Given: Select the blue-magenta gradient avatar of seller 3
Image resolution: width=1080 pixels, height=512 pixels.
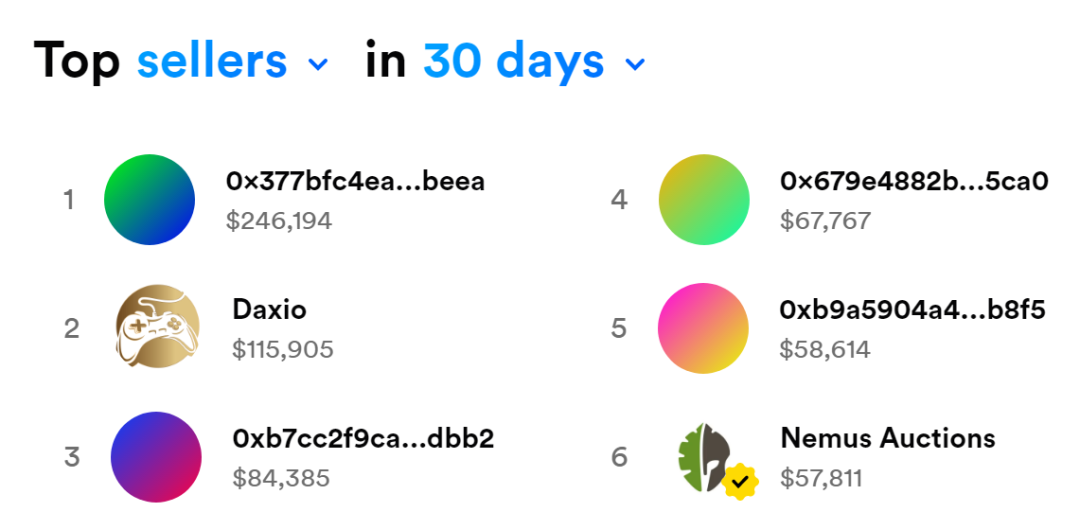Looking at the screenshot, I should 156,456.
